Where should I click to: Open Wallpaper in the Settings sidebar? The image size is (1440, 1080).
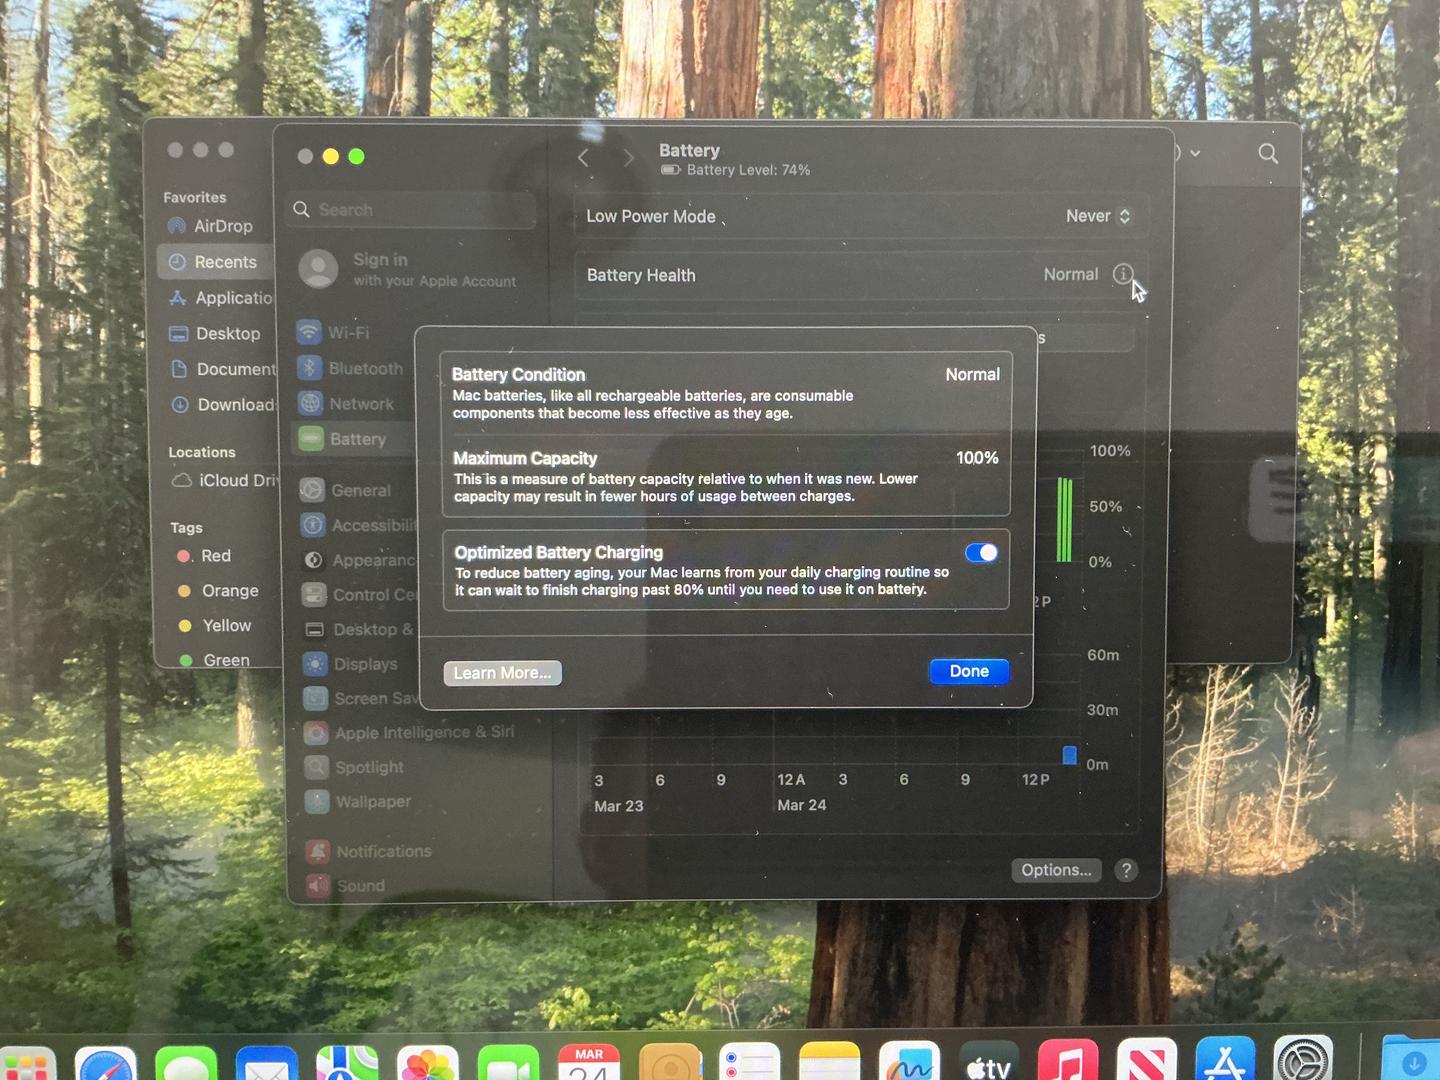point(358,801)
